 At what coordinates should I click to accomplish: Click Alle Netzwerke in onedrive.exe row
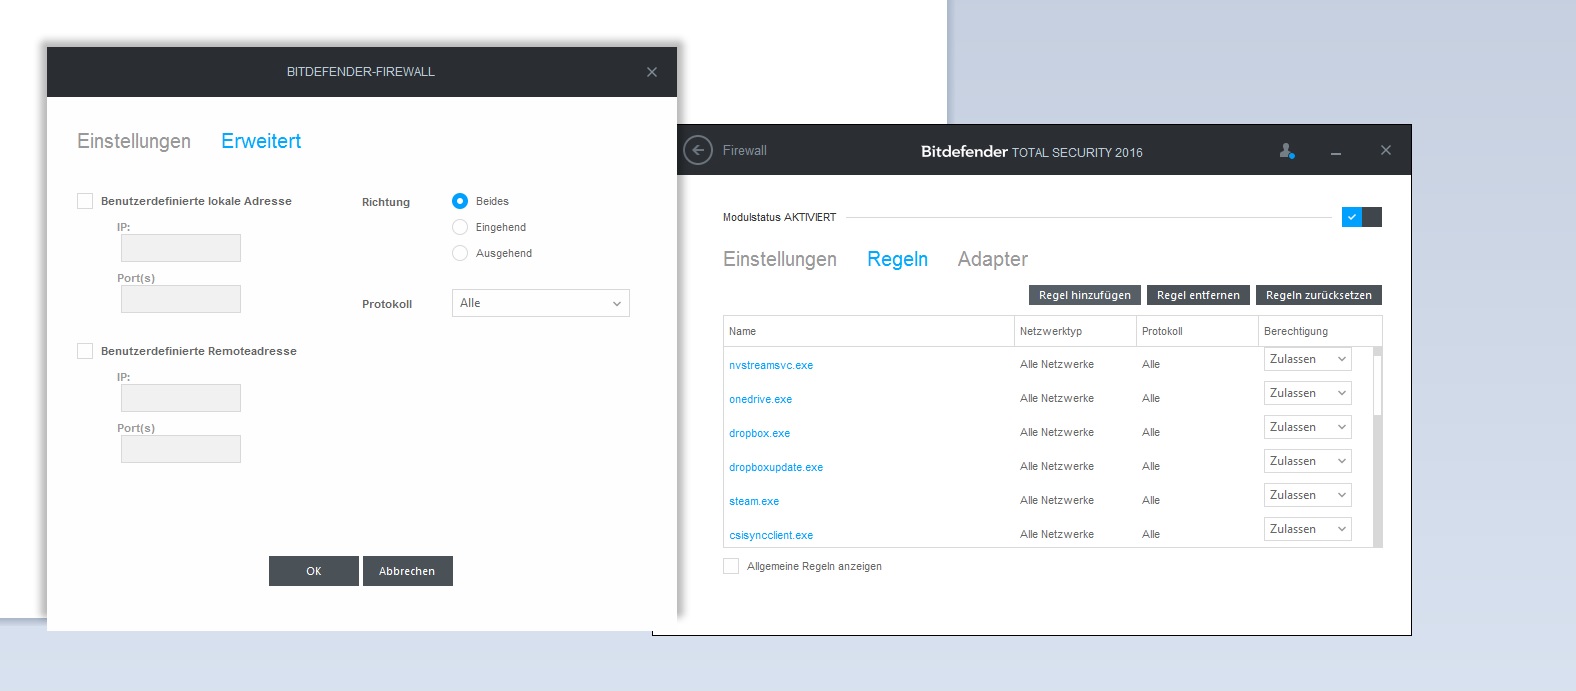coord(1057,398)
